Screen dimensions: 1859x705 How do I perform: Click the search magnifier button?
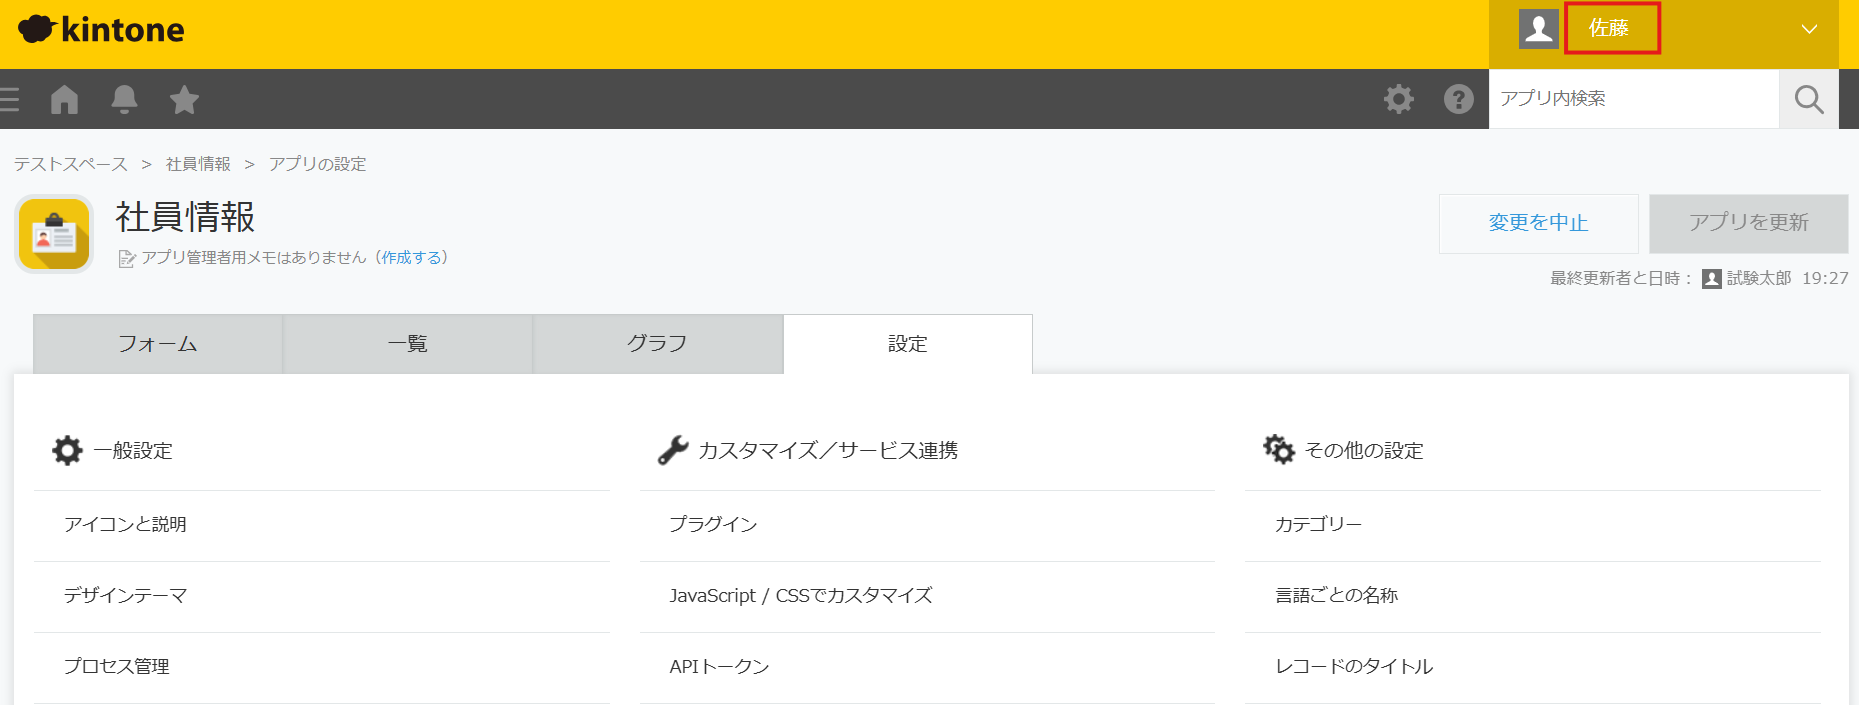[1808, 99]
